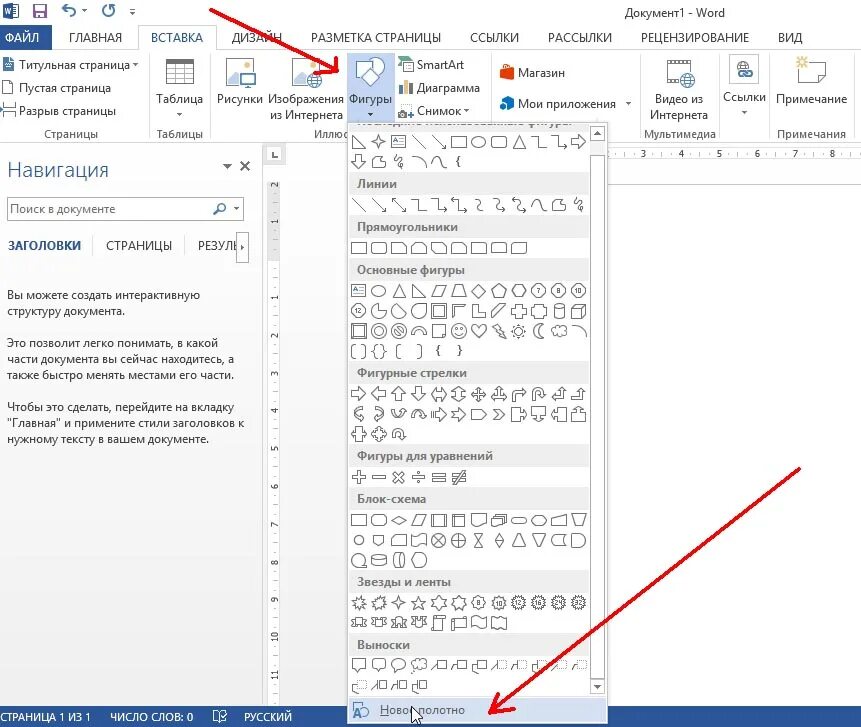Open the Quick Access Toolbar customize arrow
Screen dimensions: 861x727
(x=132, y=11)
